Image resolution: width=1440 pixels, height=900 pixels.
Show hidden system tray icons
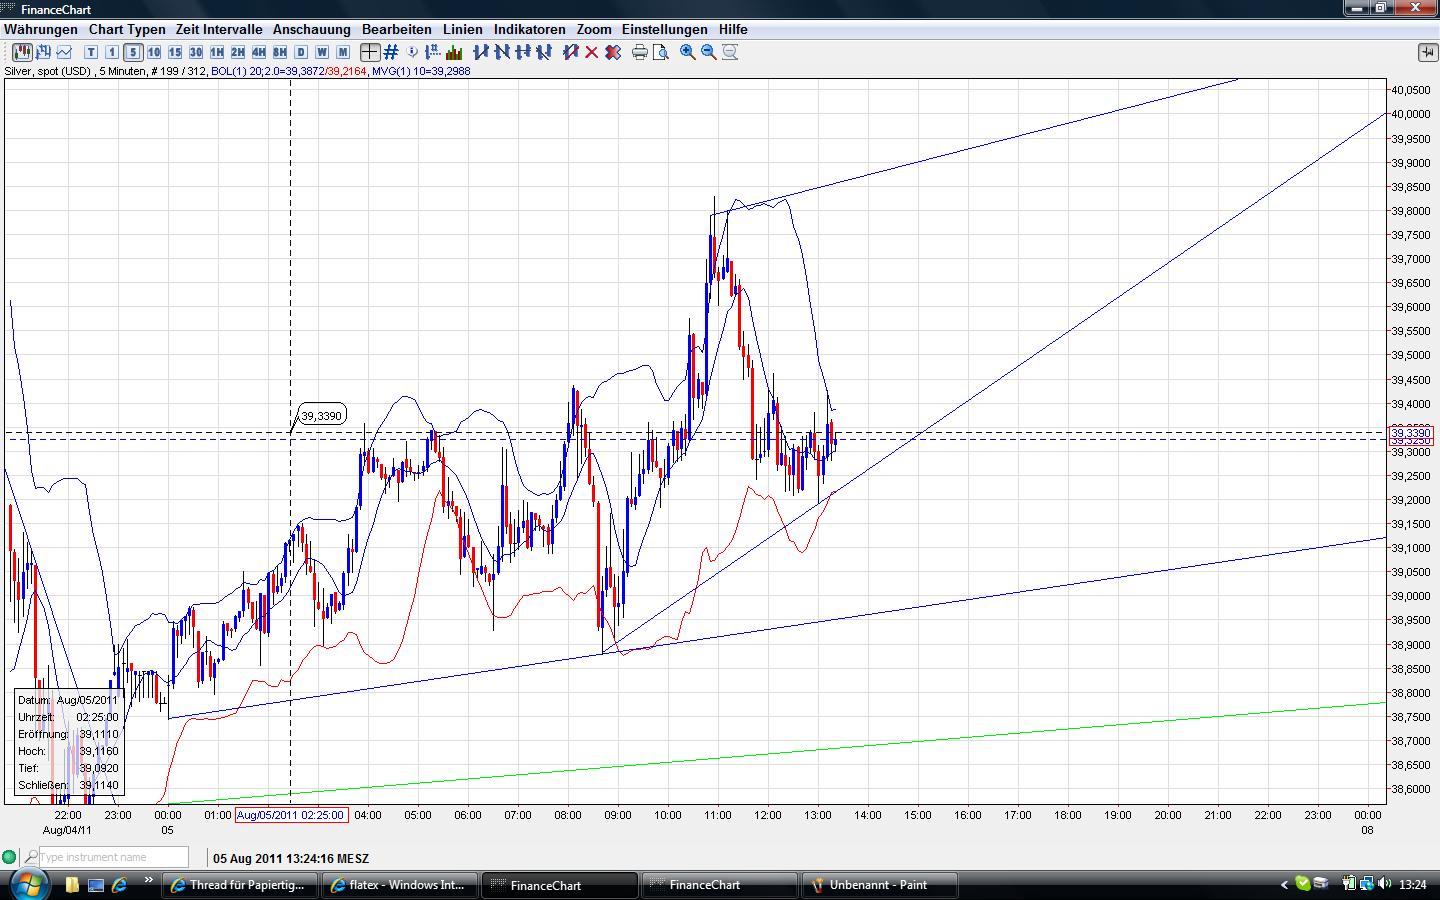(x=1284, y=885)
